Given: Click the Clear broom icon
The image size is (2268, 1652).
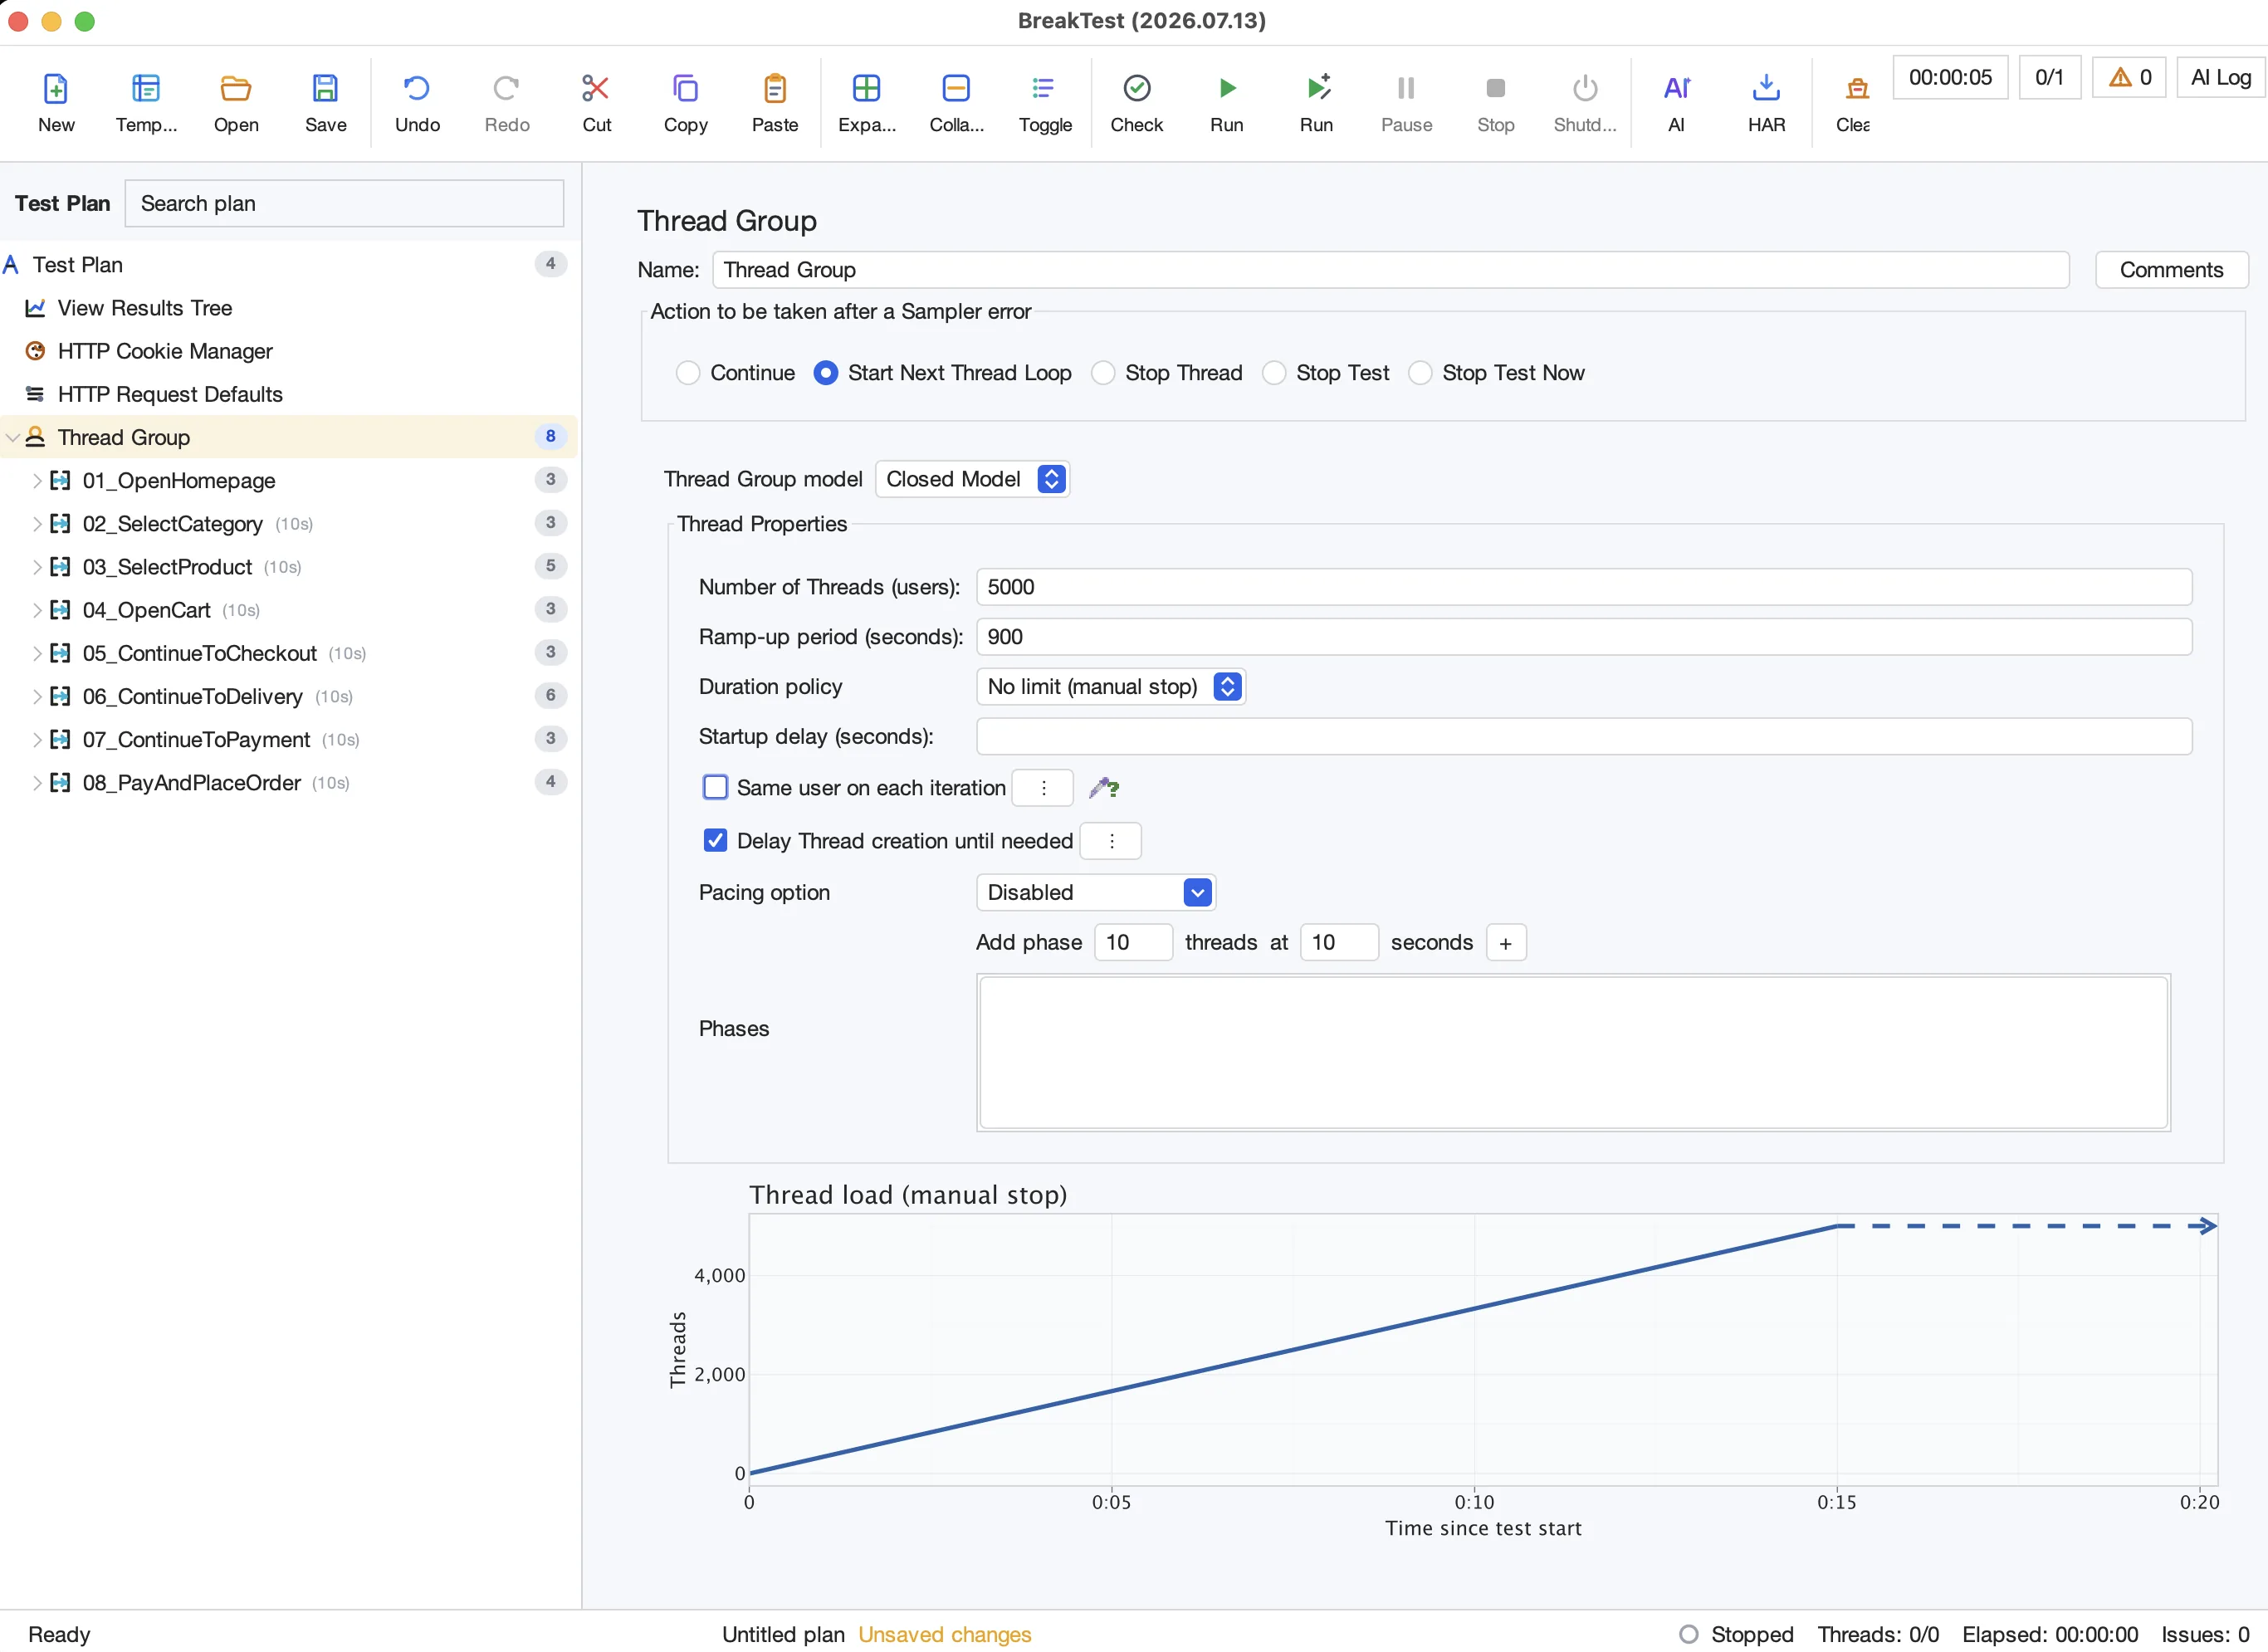Looking at the screenshot, I should [x=1857, y=89].
